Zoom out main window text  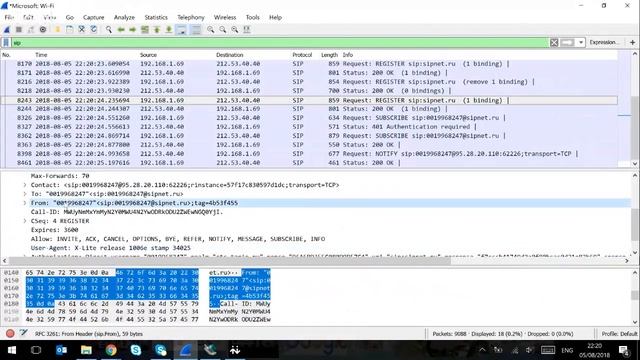(222, 29)
